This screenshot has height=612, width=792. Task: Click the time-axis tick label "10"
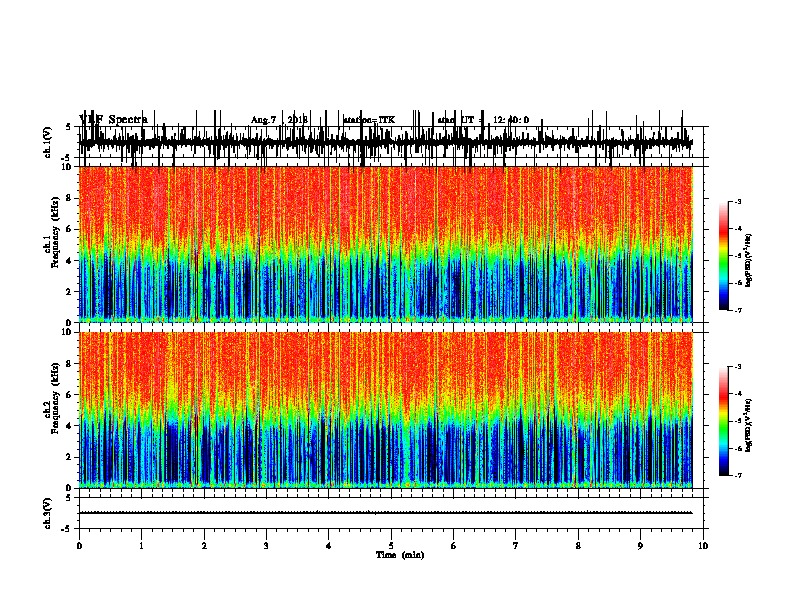703,545
